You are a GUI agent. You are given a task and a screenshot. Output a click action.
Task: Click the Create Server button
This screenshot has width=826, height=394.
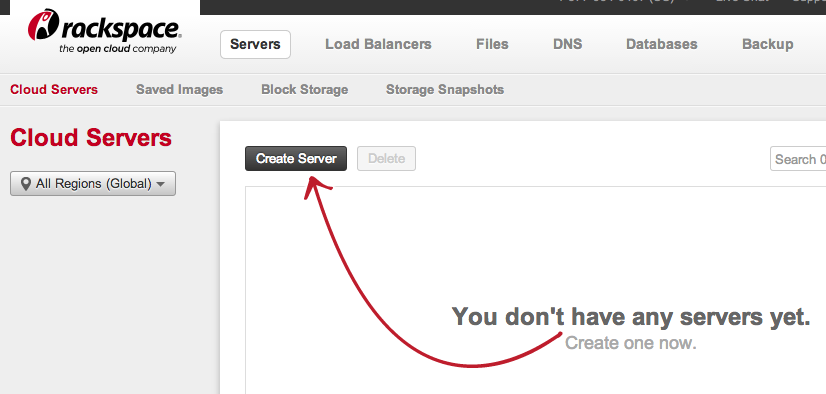pyautogui.click(x=296, y=159)
